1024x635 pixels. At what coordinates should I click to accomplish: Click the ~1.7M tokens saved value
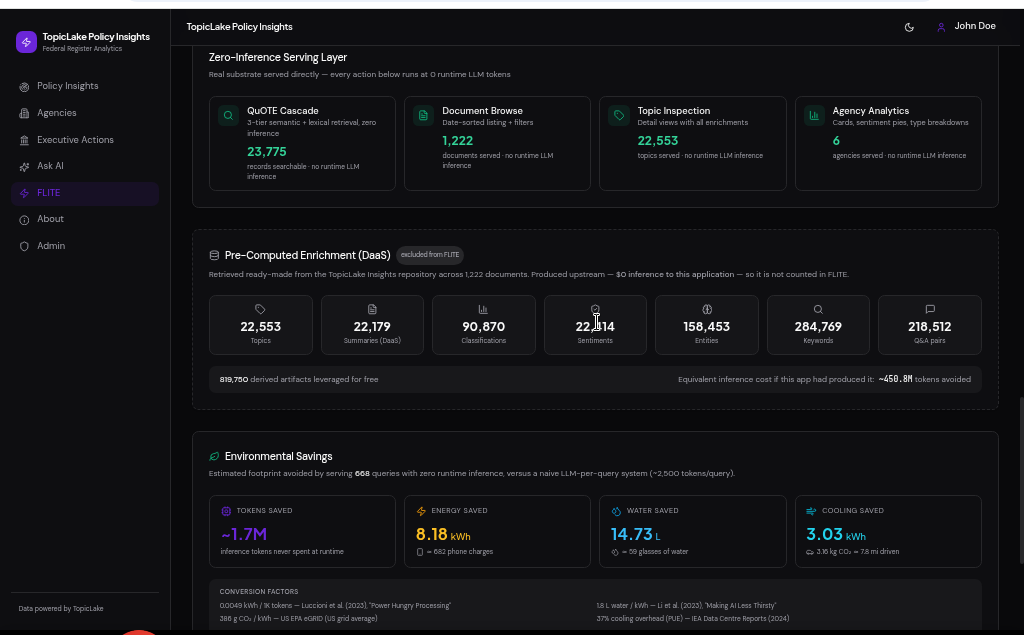(x=244, y=534)
